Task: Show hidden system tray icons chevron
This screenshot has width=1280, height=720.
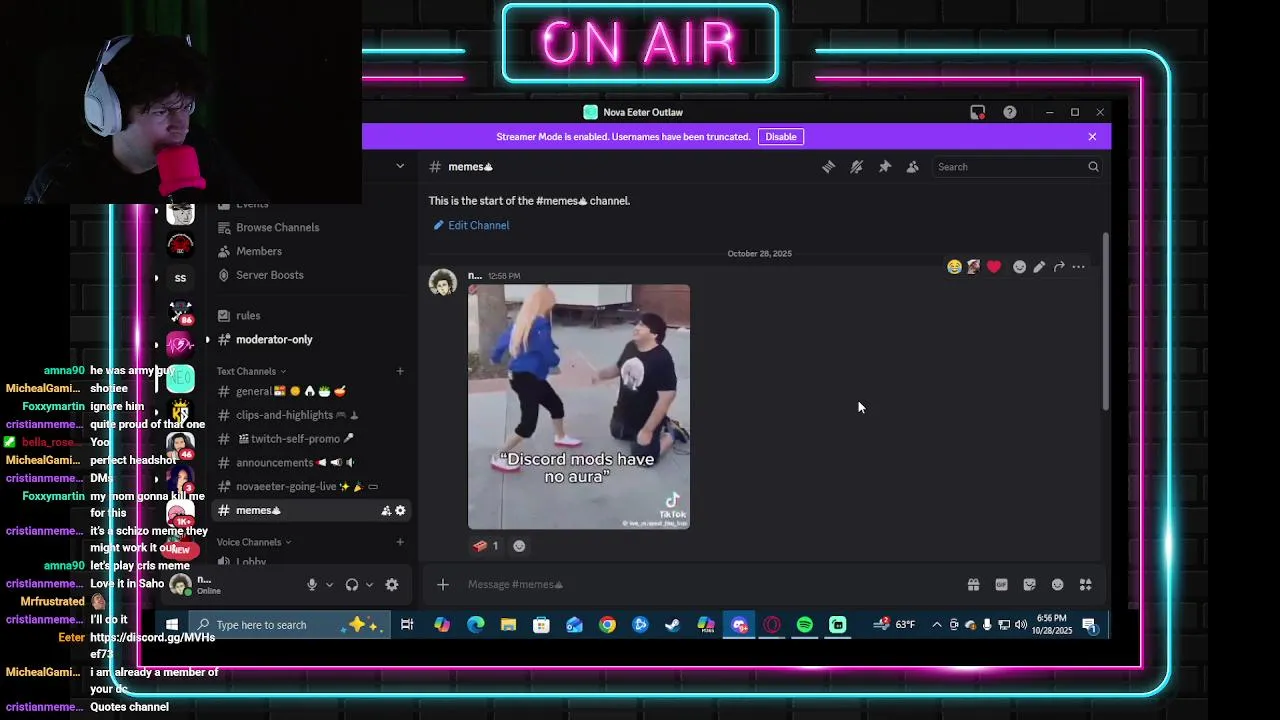Action: click(x=936, y=625)
